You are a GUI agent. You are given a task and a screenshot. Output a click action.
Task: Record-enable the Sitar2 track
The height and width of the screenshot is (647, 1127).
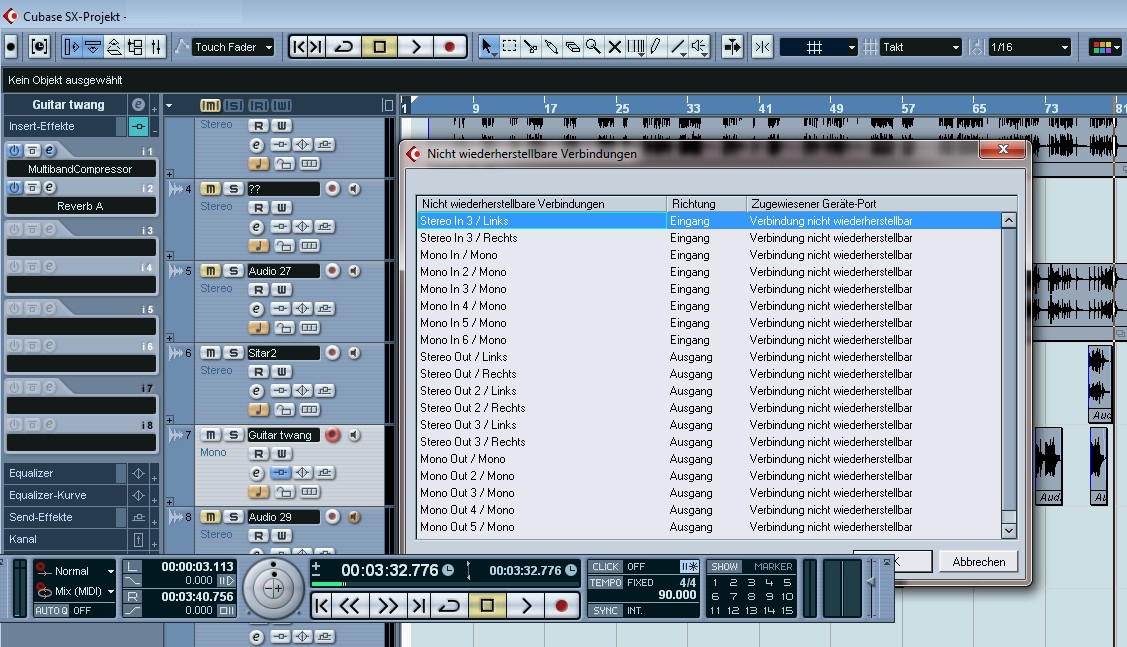coord(332,353)
